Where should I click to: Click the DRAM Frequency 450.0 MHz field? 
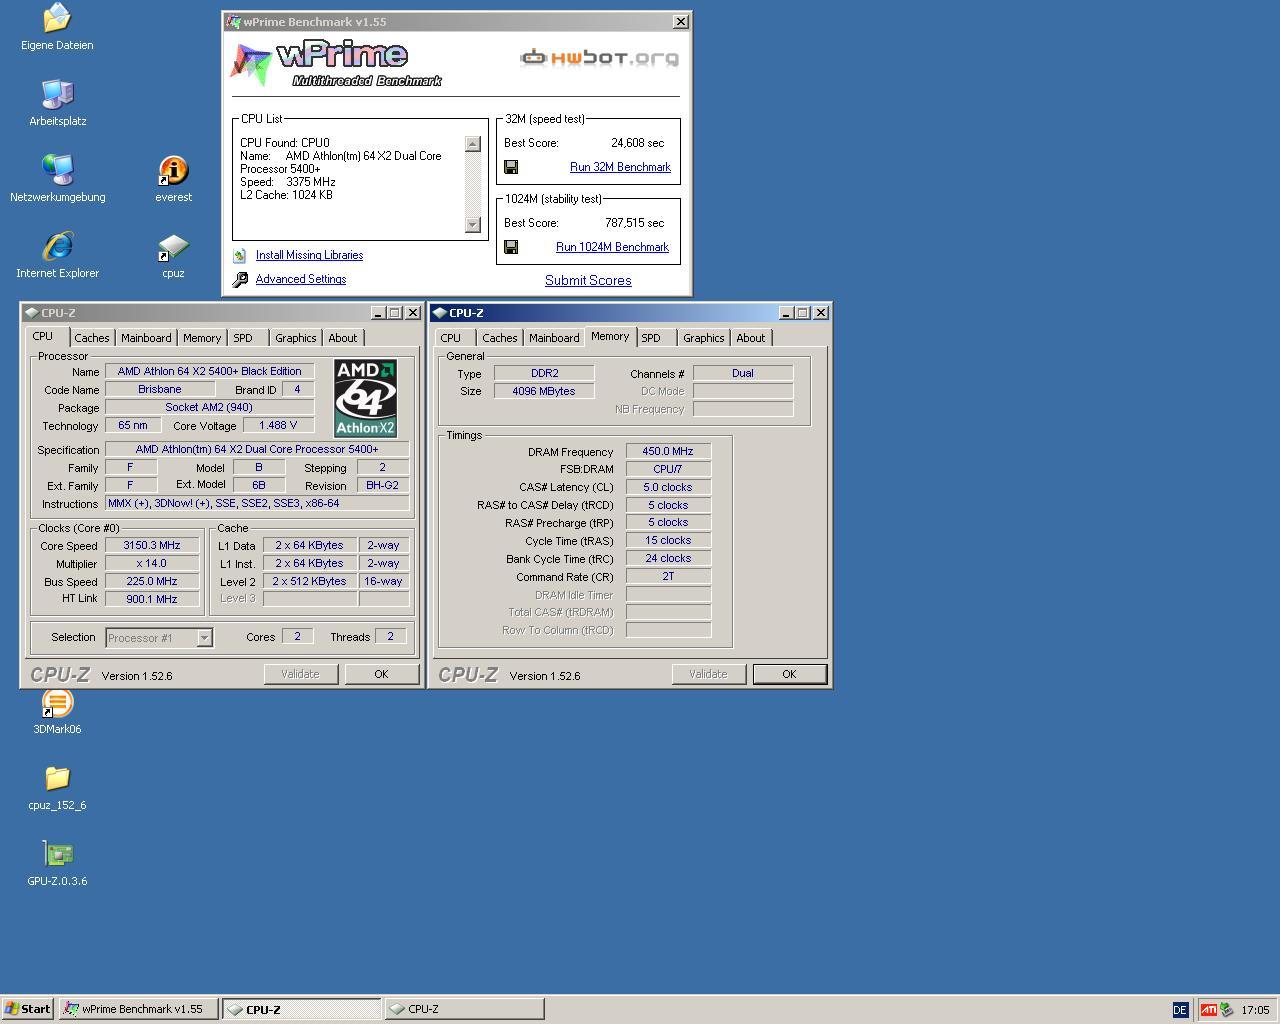tap(668, 451)
